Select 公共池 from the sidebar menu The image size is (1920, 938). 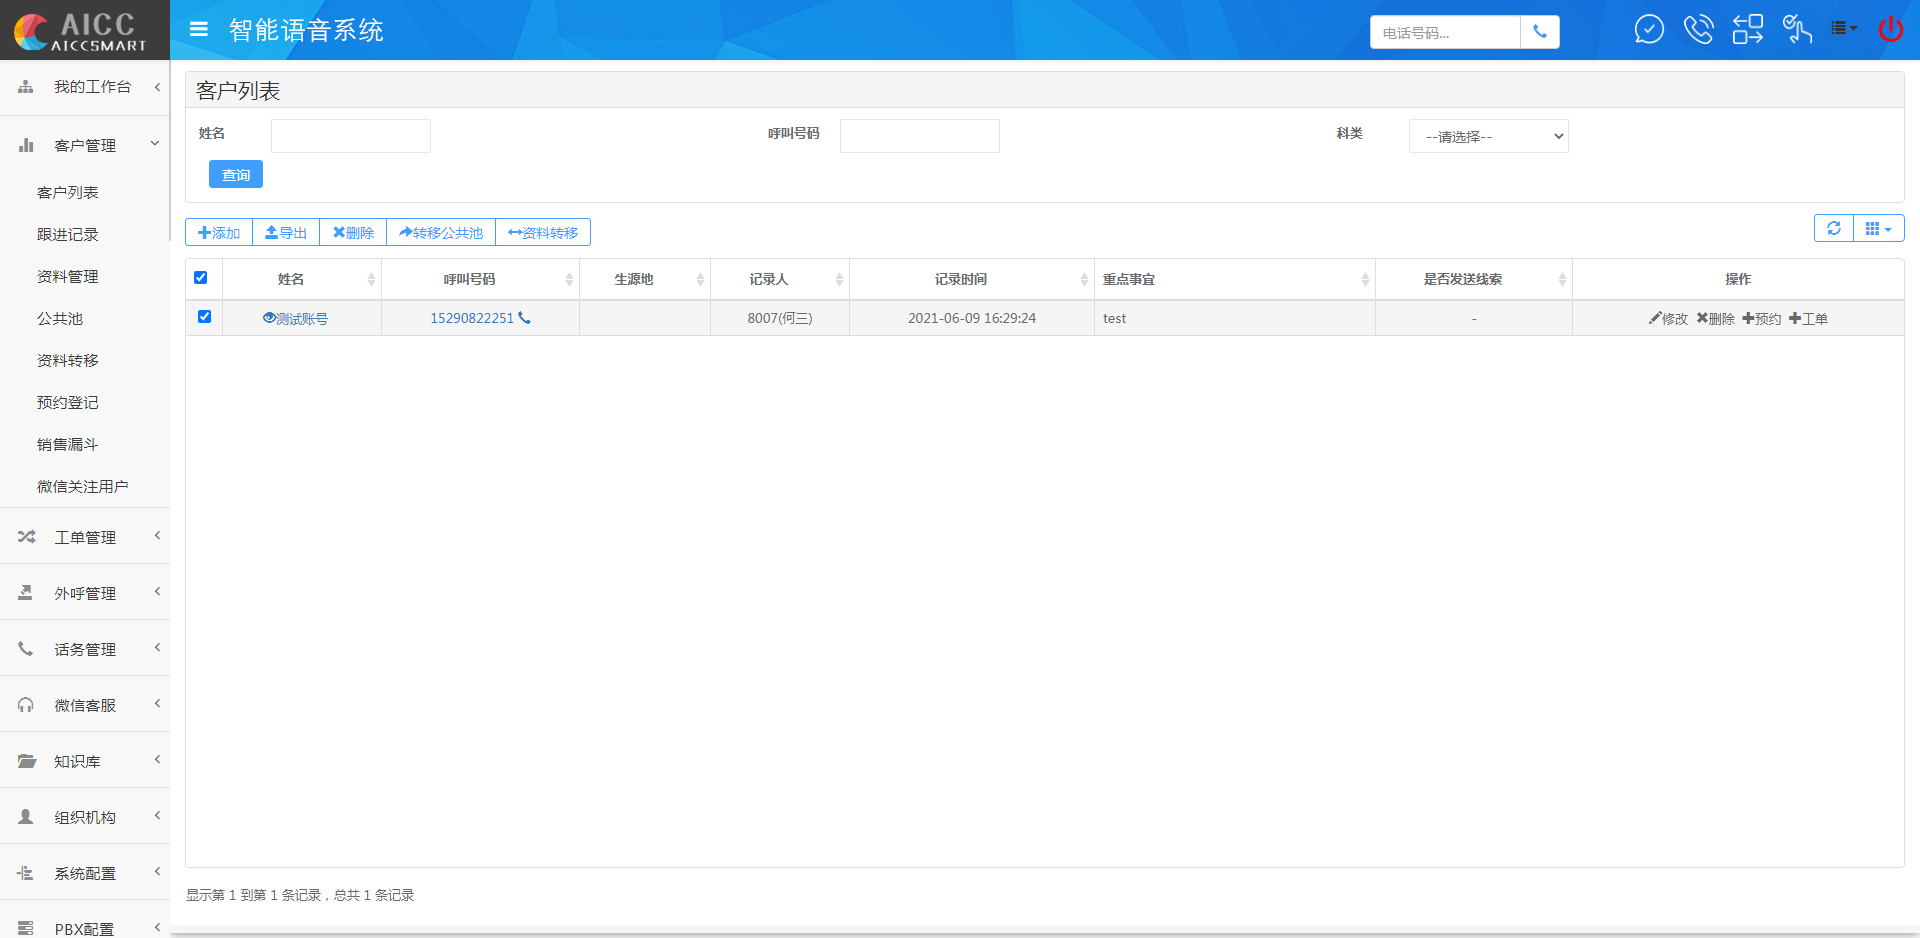click(x=60, y=319)
